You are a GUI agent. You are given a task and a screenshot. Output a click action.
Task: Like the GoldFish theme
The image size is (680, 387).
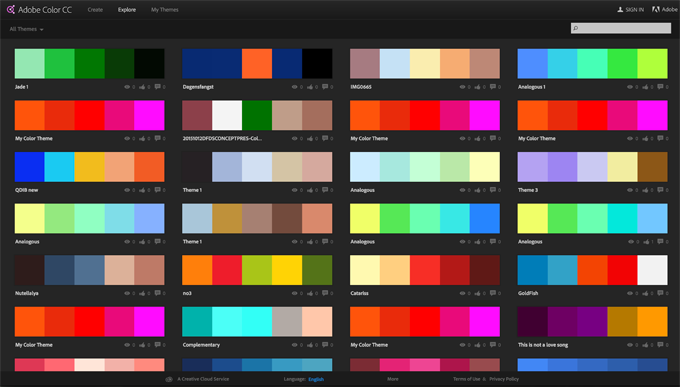(x=645, y=293)
